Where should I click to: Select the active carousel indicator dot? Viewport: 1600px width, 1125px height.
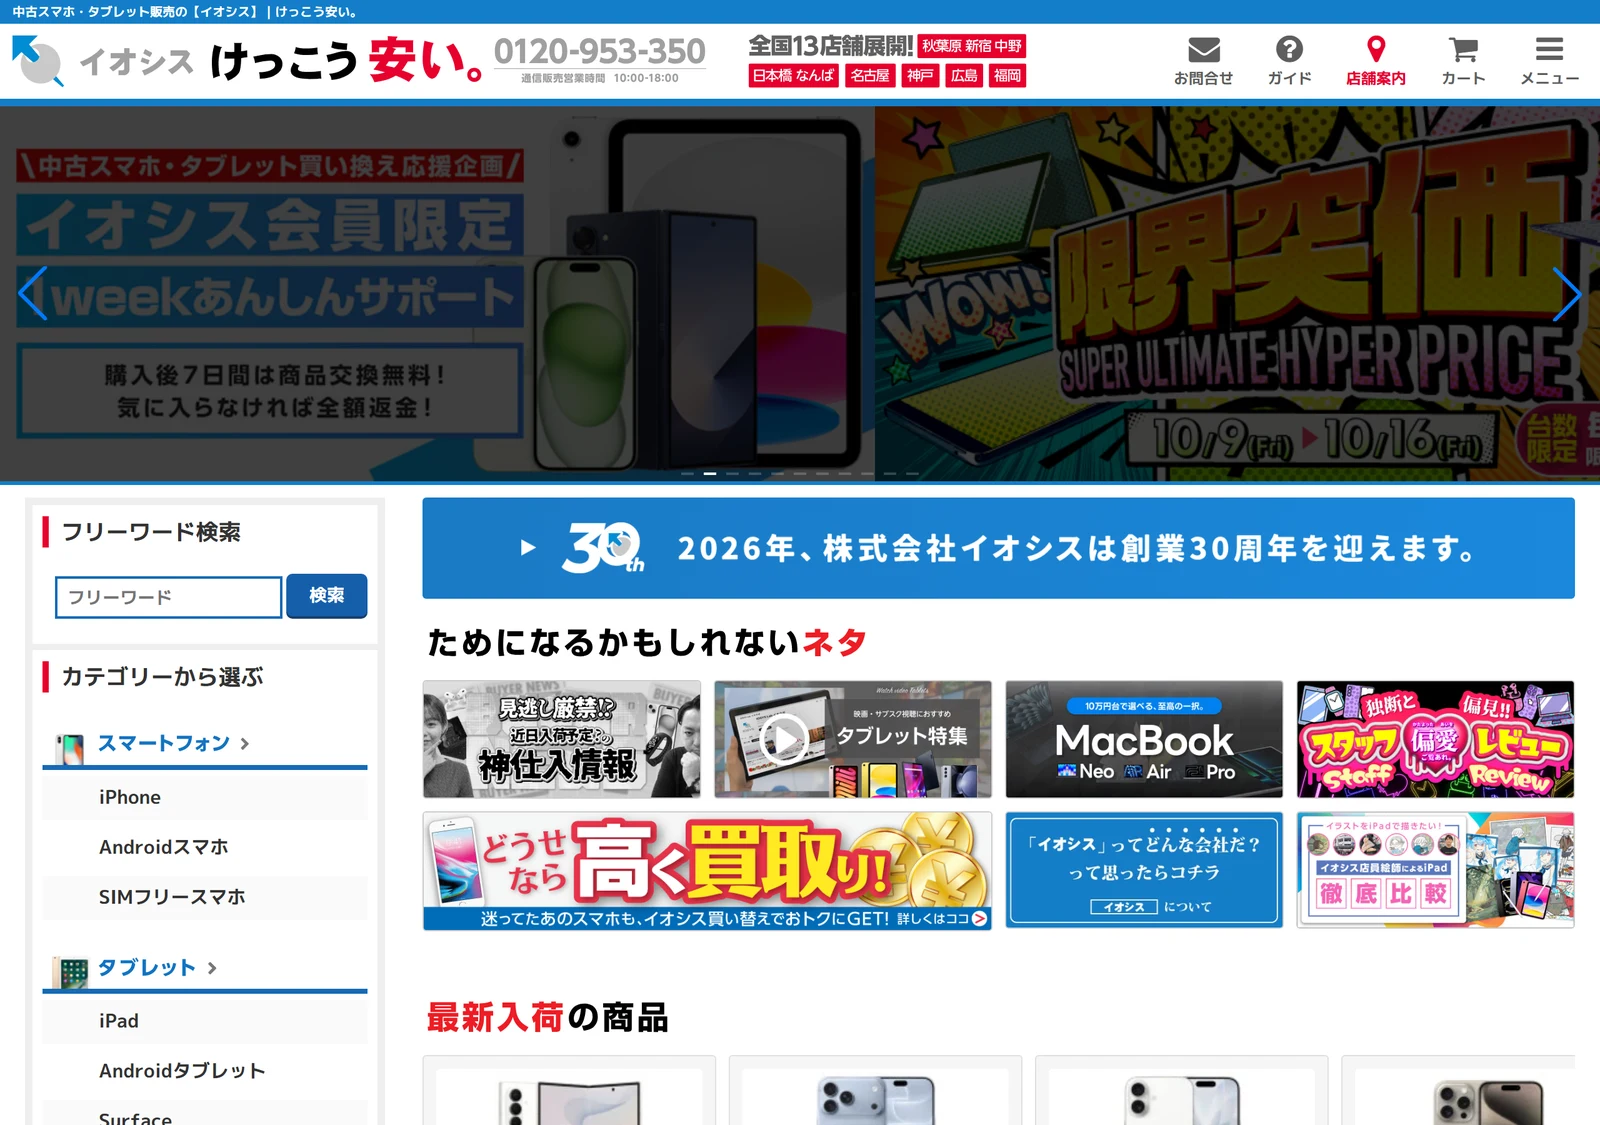point(710,473)
